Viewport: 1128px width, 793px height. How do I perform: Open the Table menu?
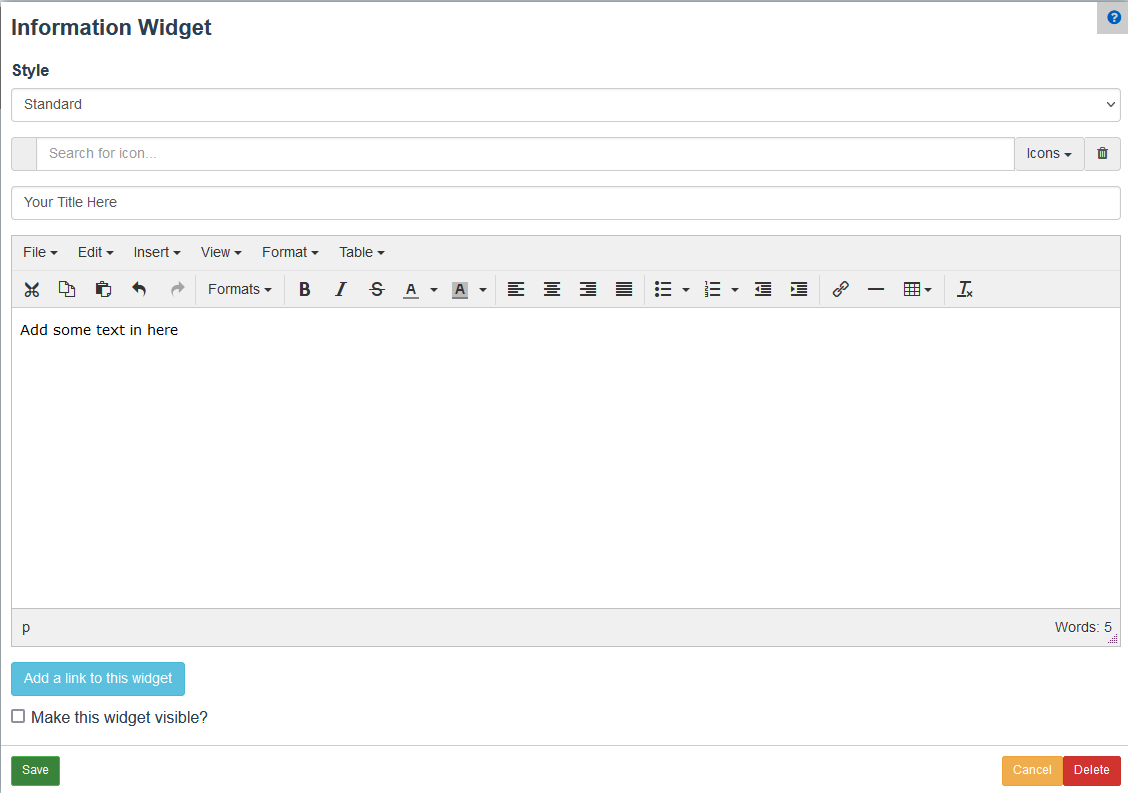tap(361, 252)
